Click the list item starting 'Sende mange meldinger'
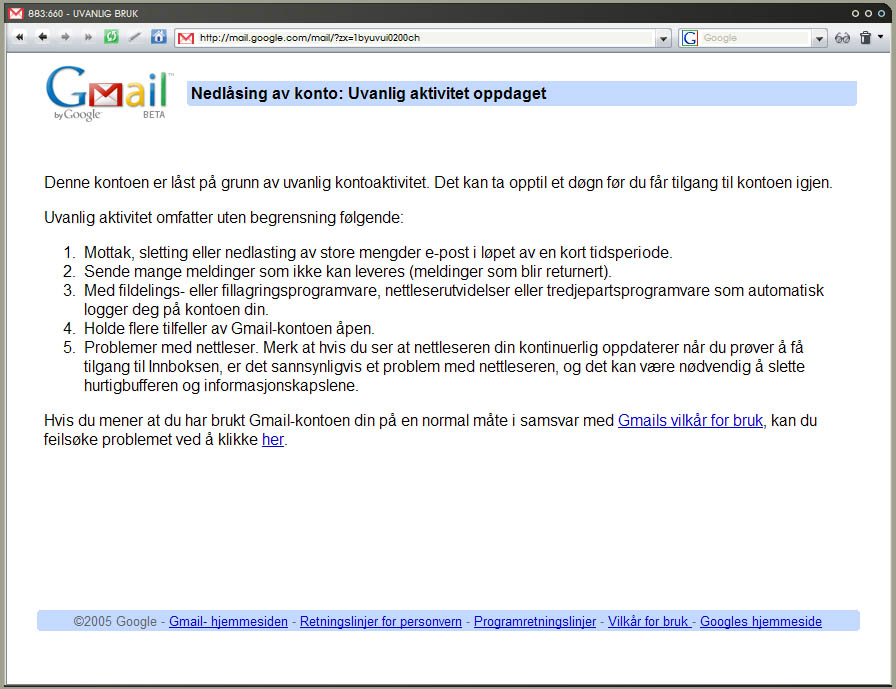The height and width of the screenshot is (689, 896). 347,271
